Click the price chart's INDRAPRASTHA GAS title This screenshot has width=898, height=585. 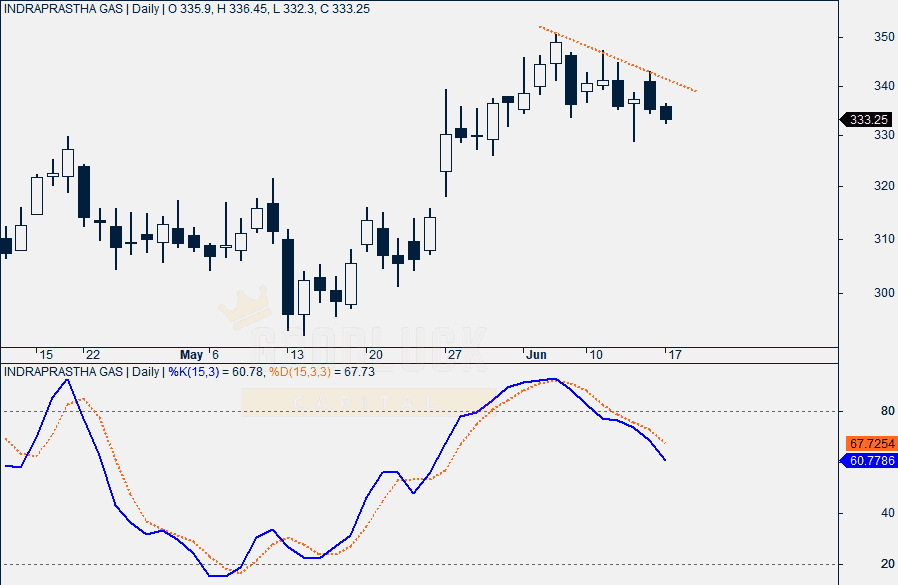(x=64, y=9)
